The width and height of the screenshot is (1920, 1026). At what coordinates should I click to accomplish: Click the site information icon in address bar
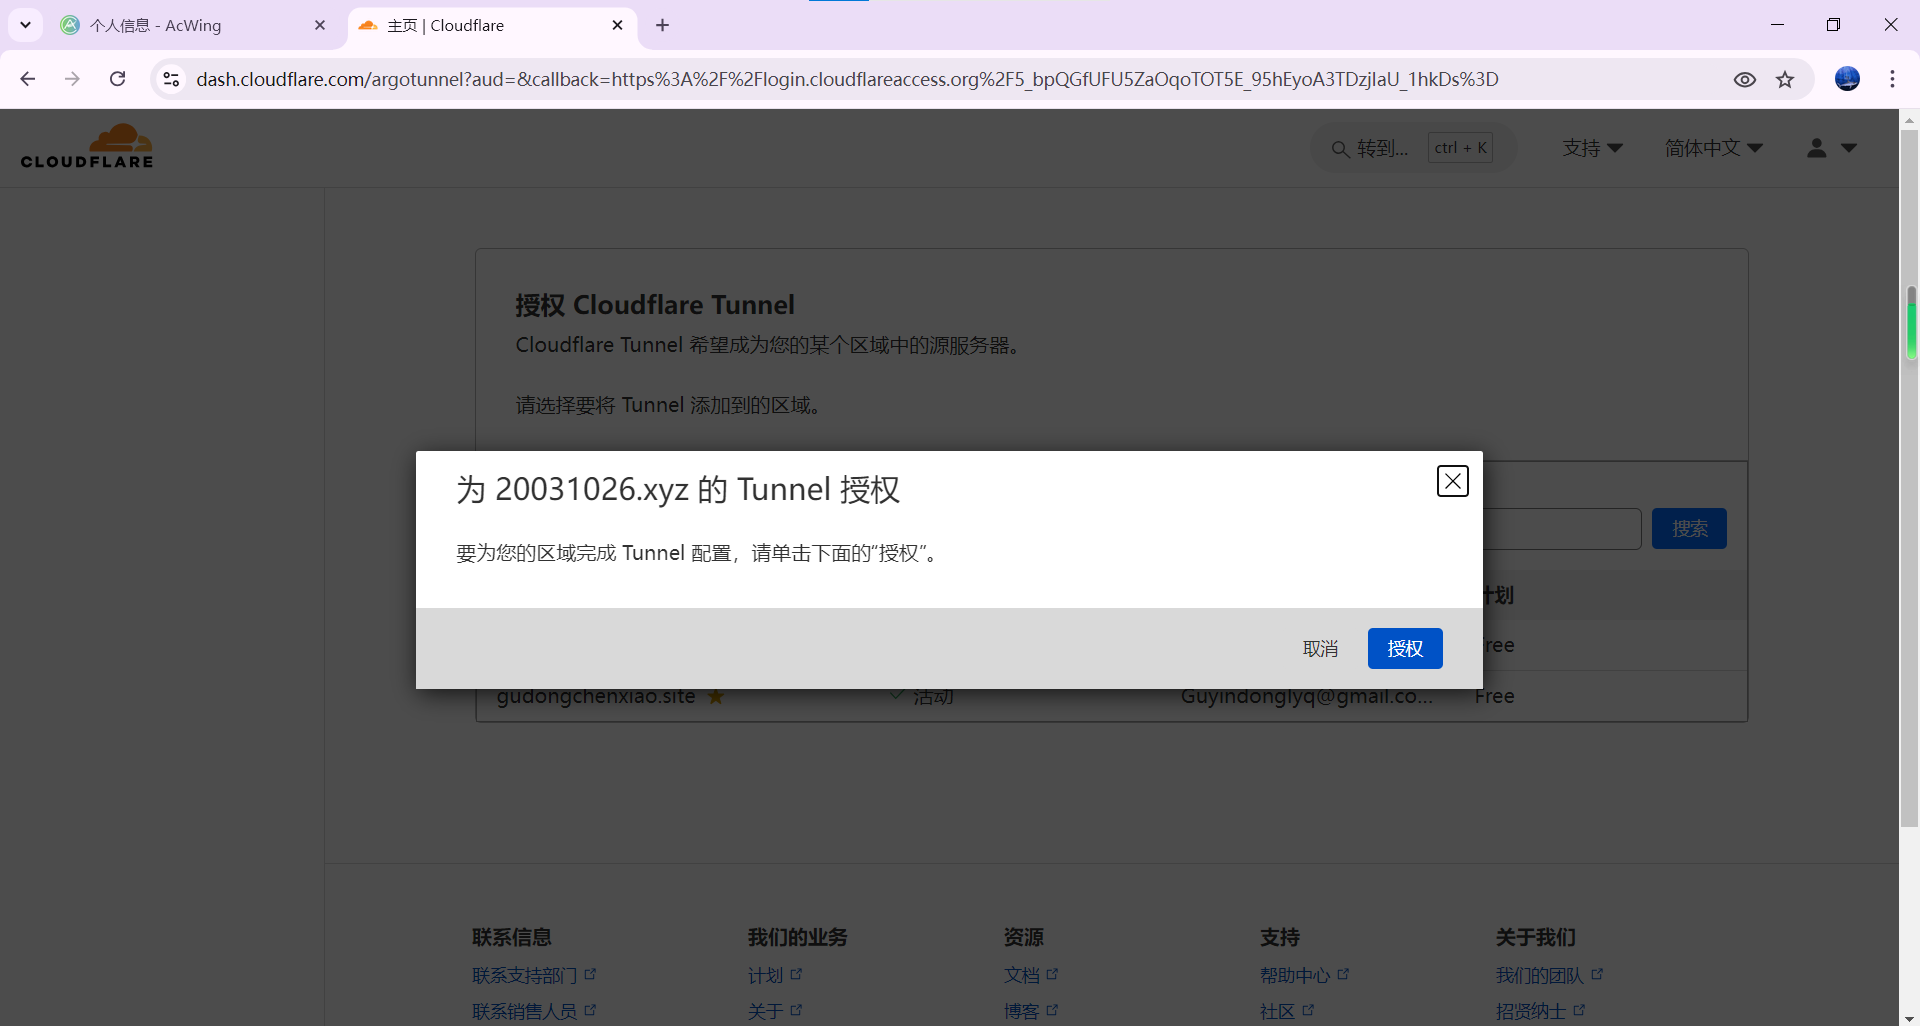pyautogui.click(x=171, y=79)
